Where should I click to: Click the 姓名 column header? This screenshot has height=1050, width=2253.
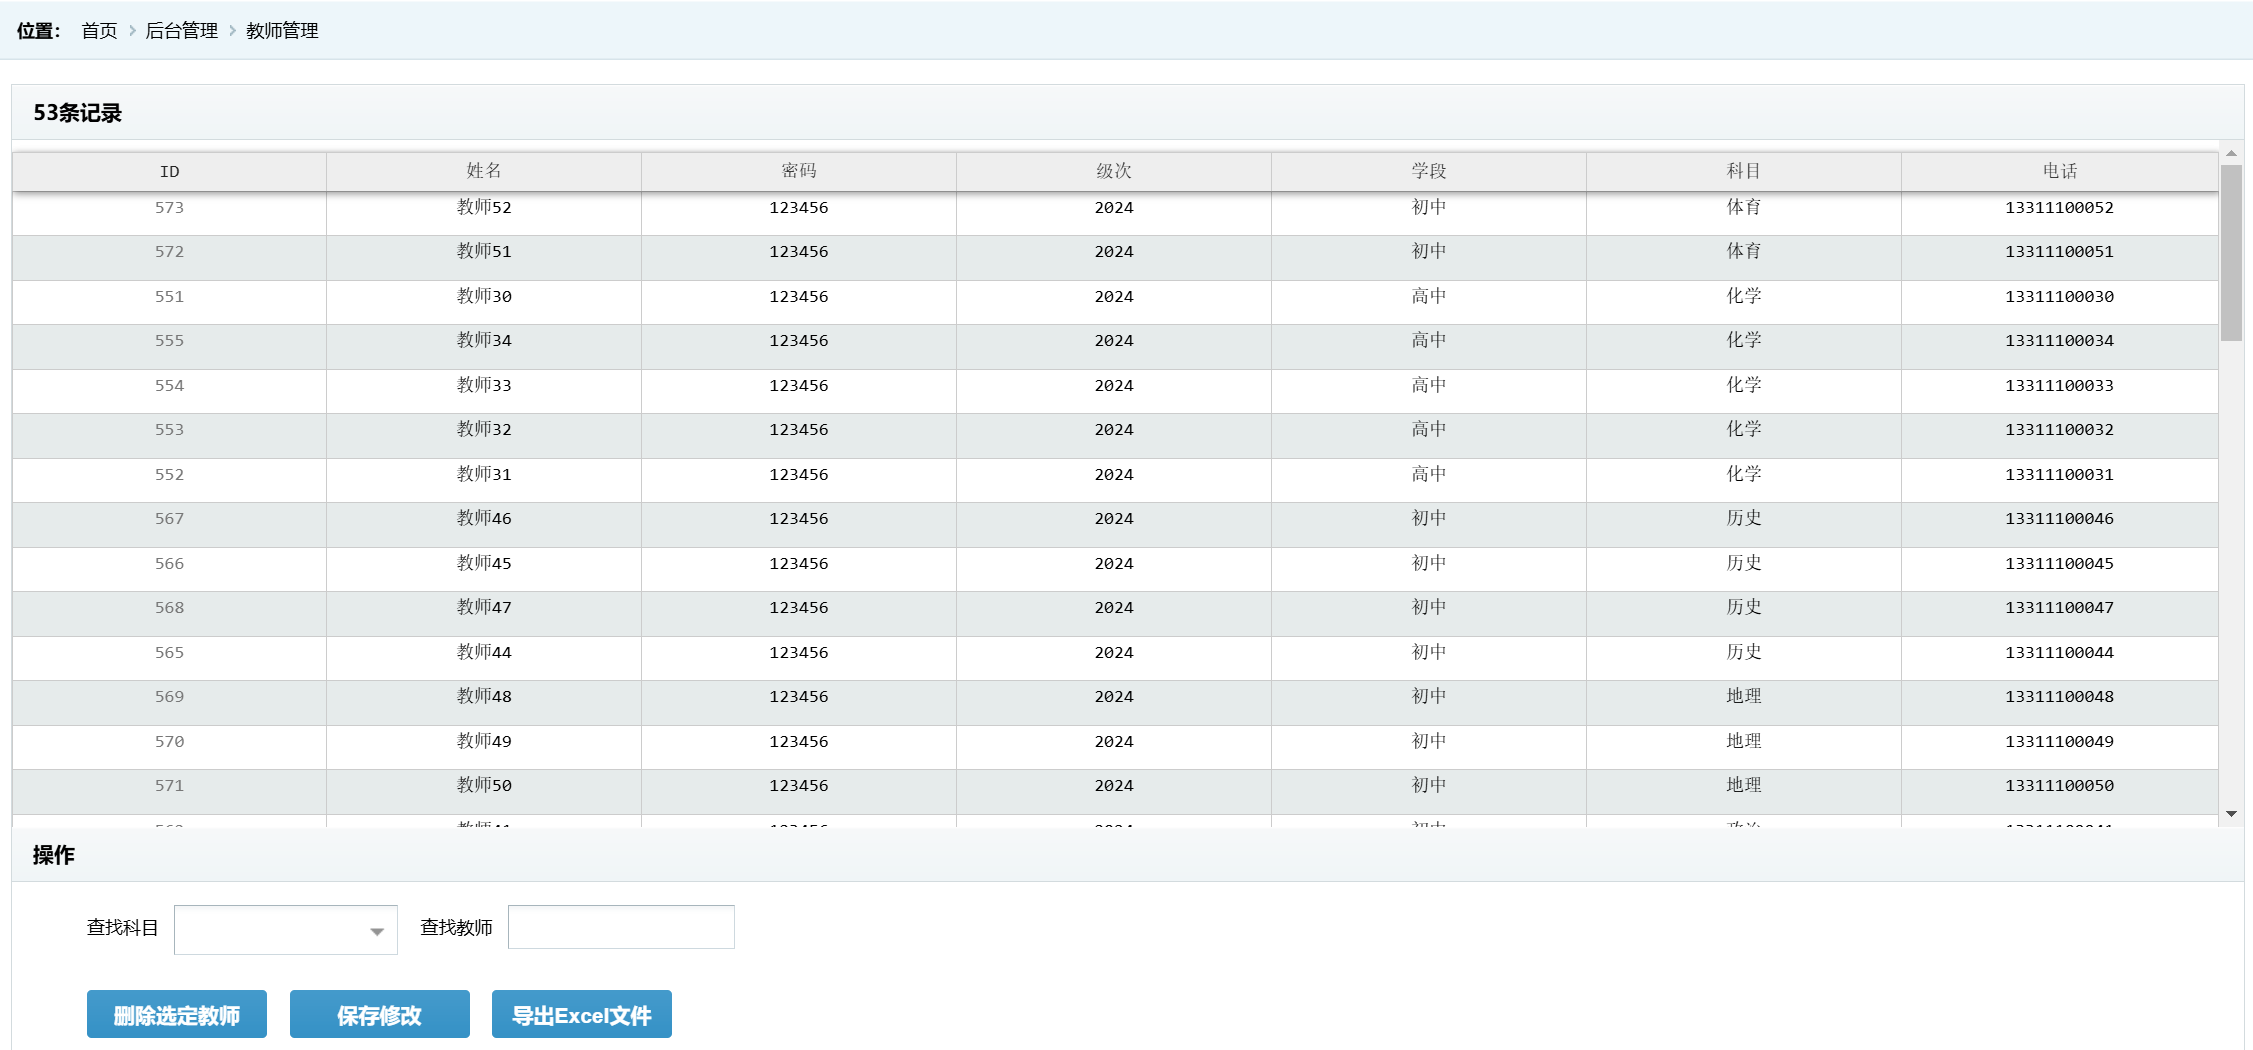click(x=484, y=172)
